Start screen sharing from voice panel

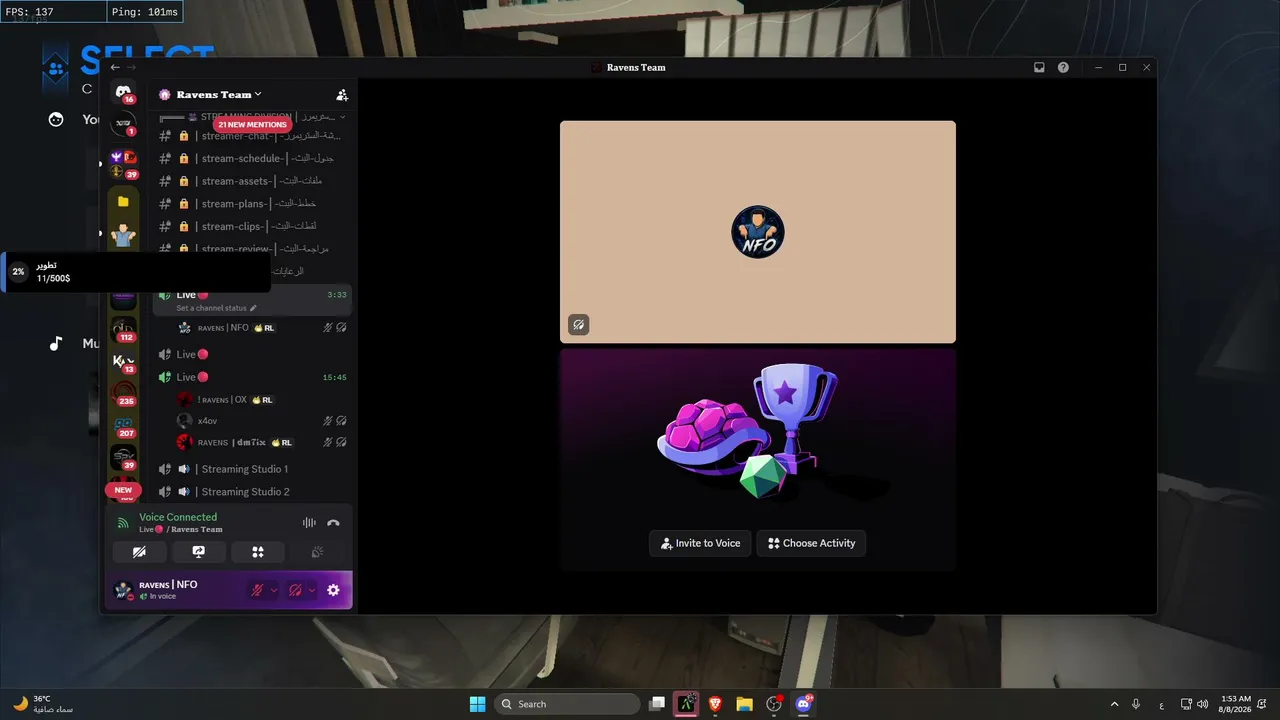point(198,552)
